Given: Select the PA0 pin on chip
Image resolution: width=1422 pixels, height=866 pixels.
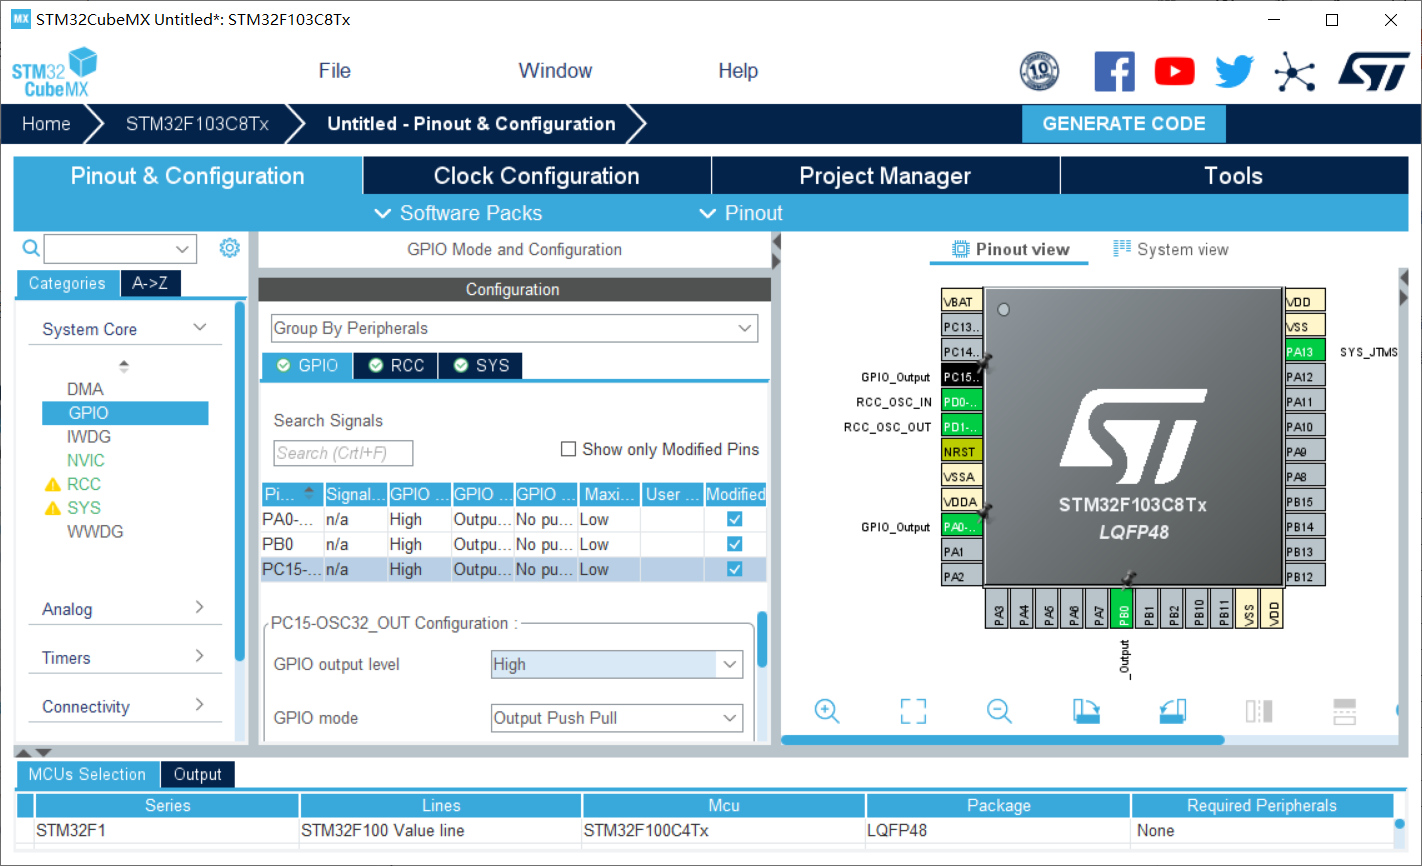Looking at the screenshot, I should pyautogui.click(x=961, y=527).
